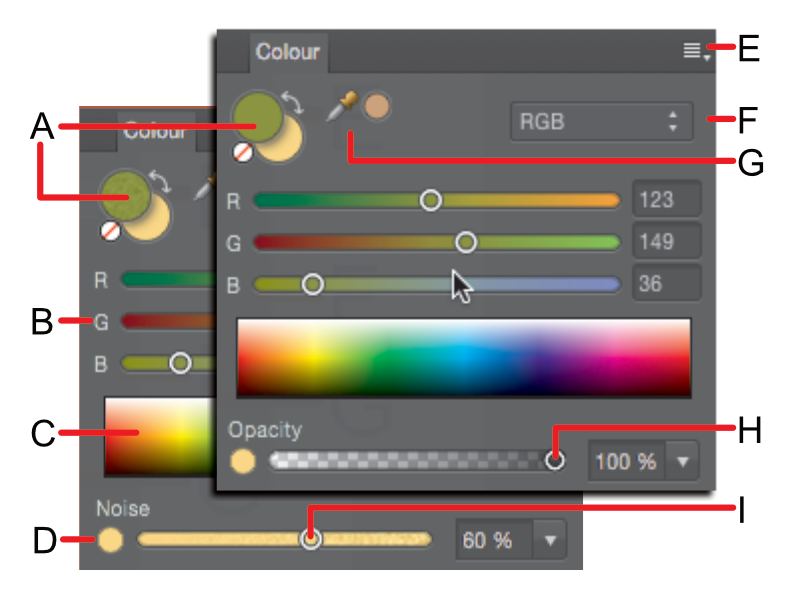Click the 60 % noise value field
The width and height of the screenshot is (800, 600).
[x=494, y=540]
